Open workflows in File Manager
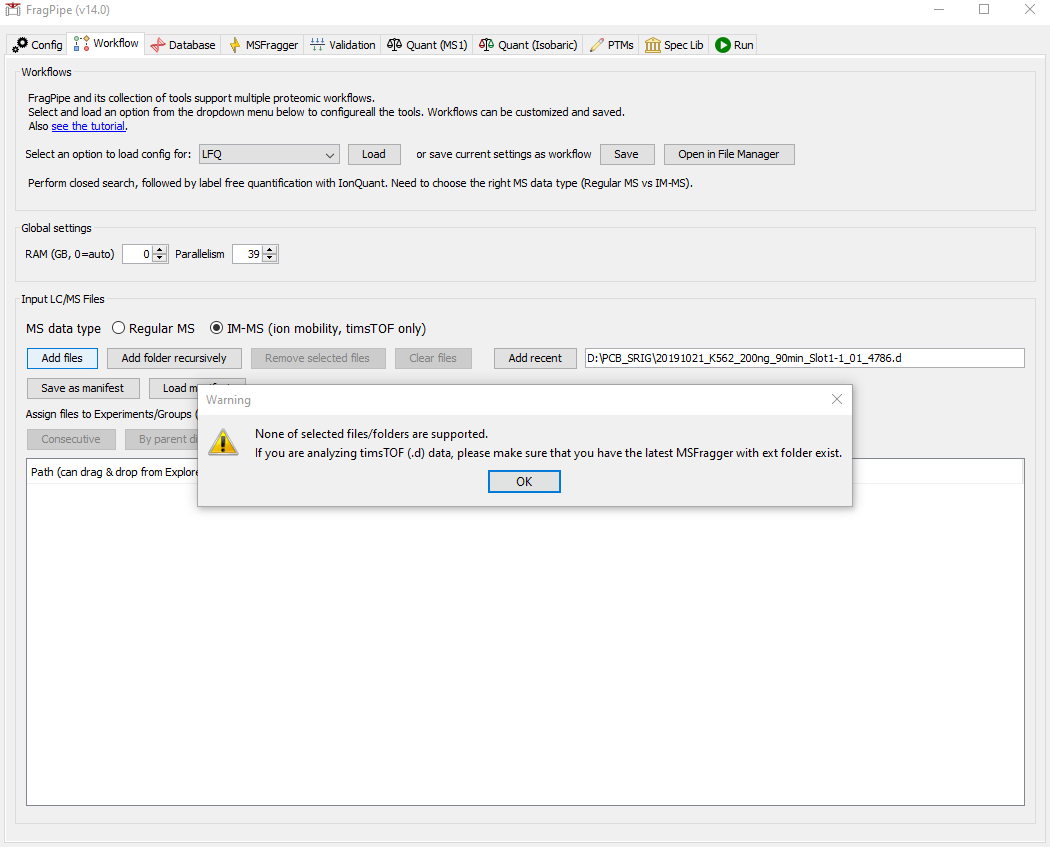Image resolution: width=1050 pixels, height=847 pixels. (x=729, y=154)
